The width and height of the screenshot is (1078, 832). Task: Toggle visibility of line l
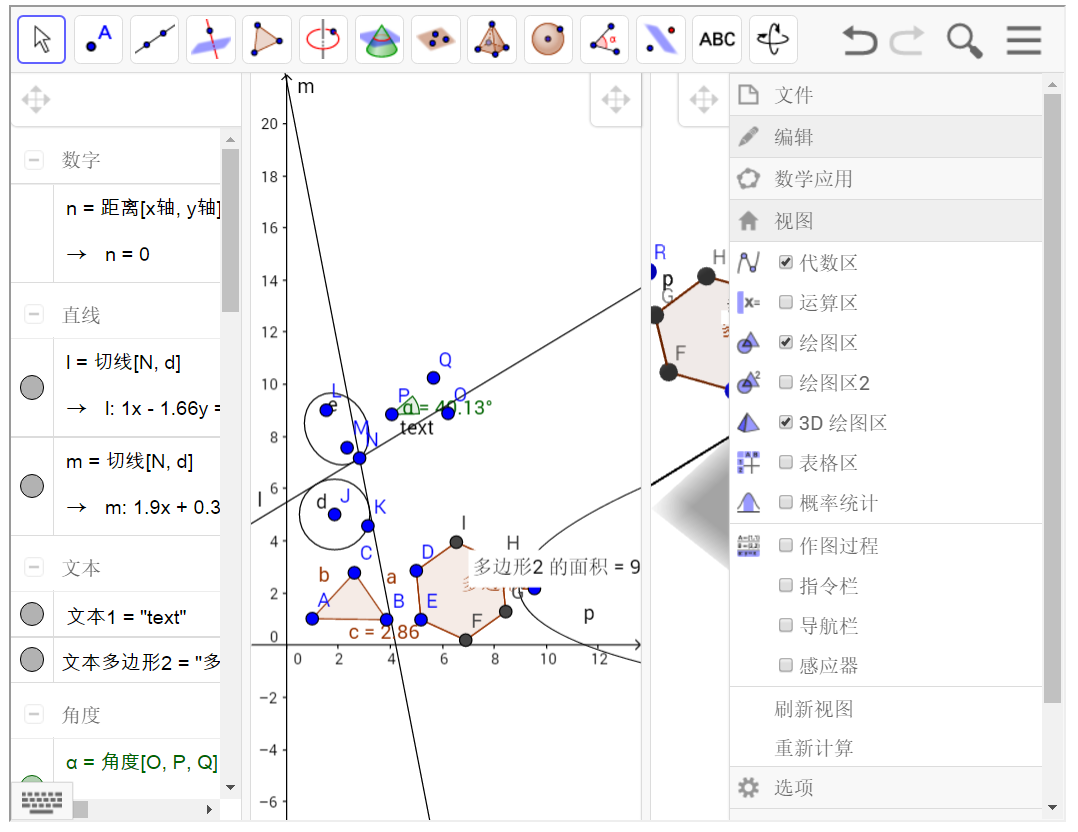[32, 387]
